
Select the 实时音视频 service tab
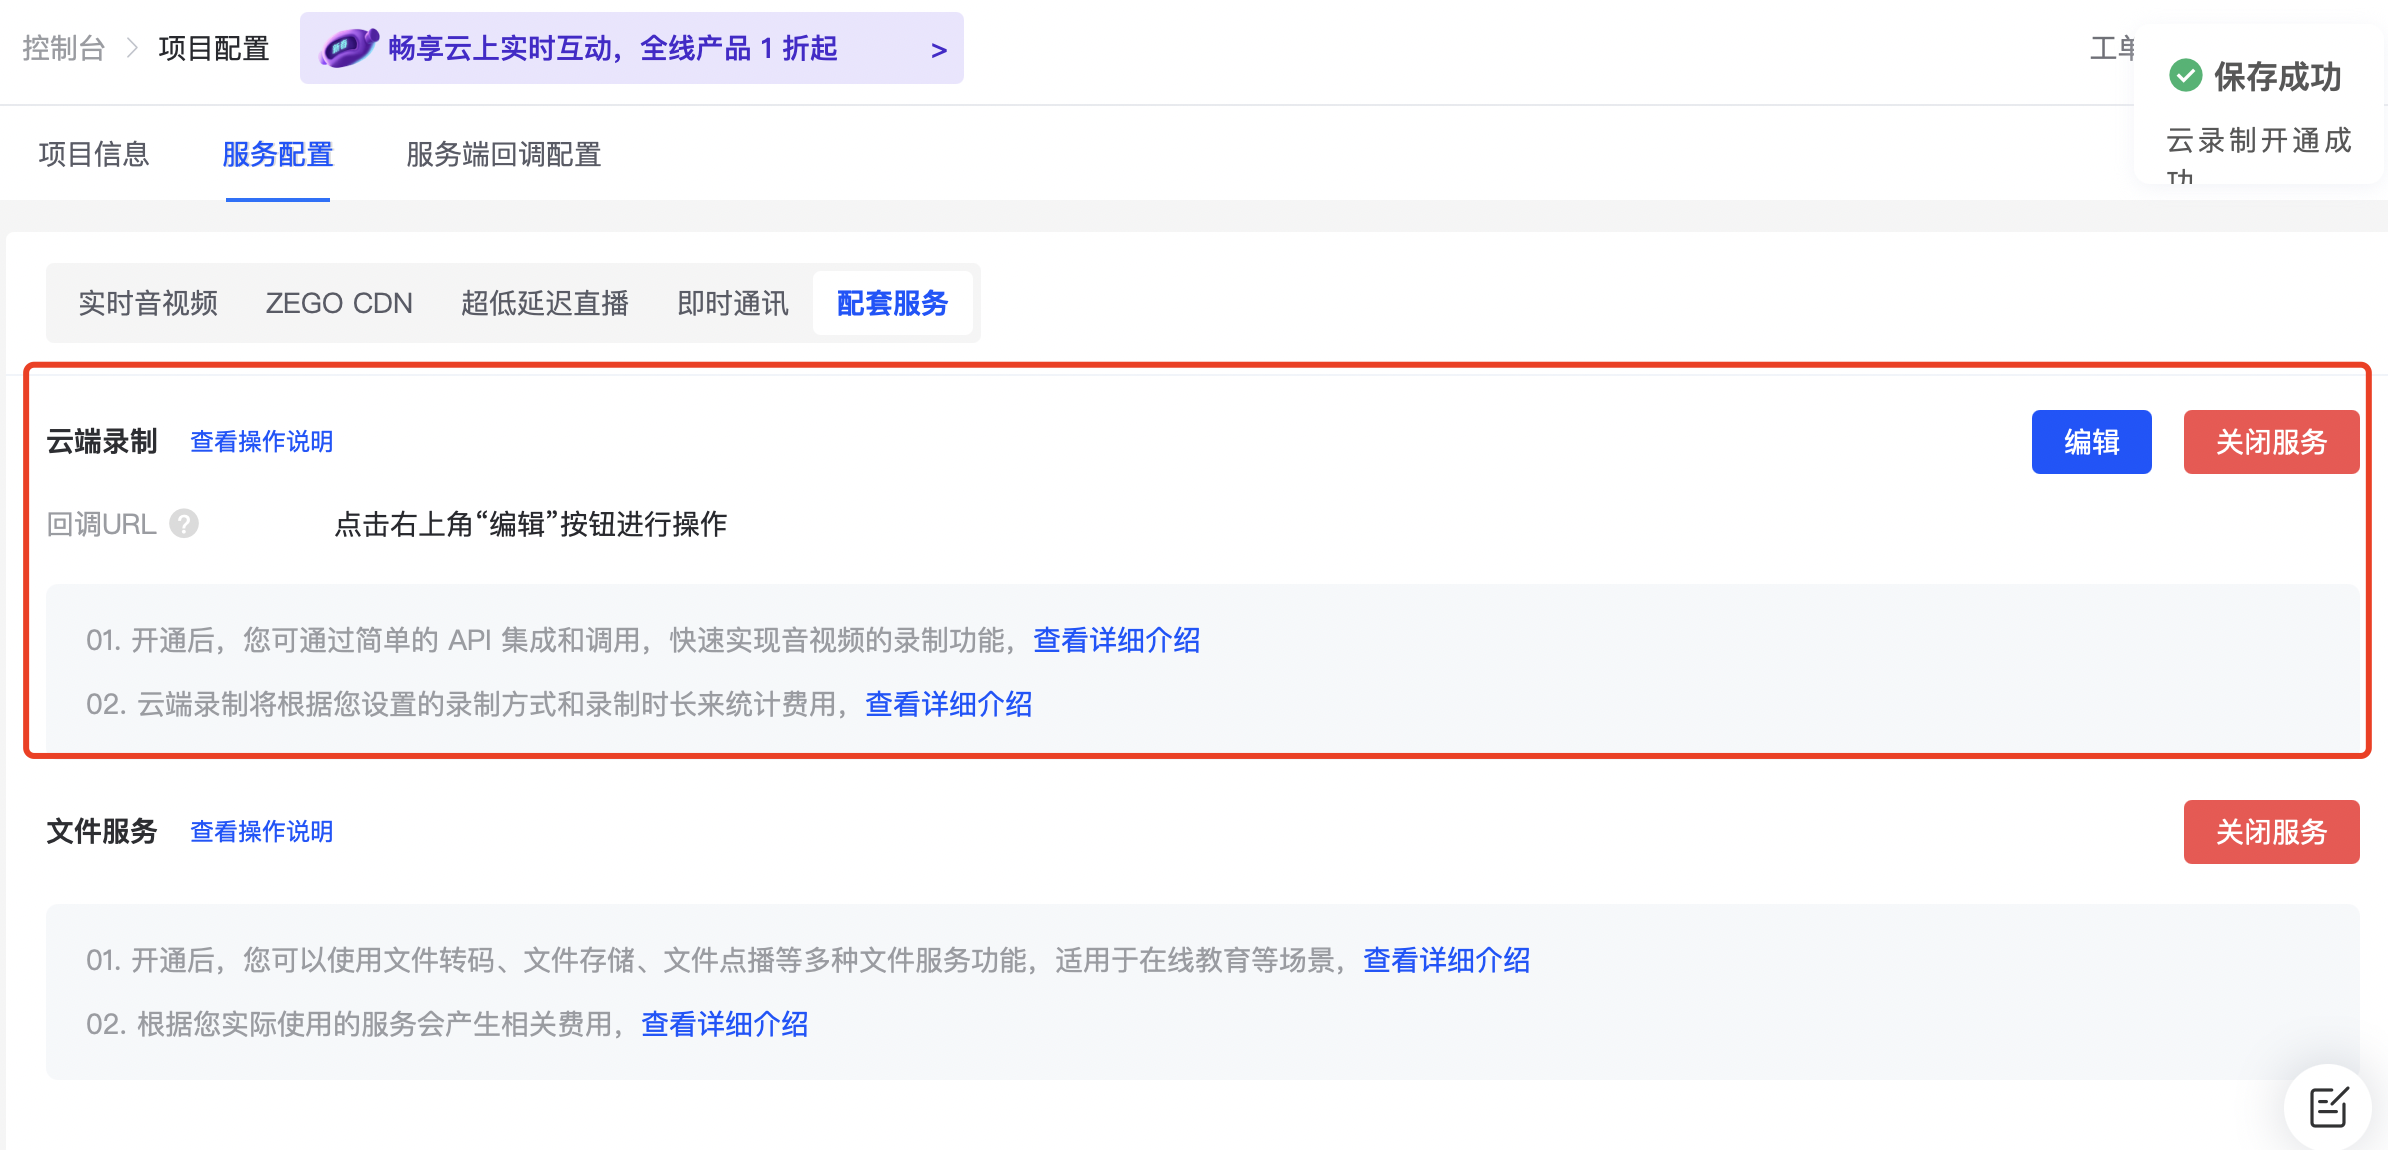(x=148, y=303)
